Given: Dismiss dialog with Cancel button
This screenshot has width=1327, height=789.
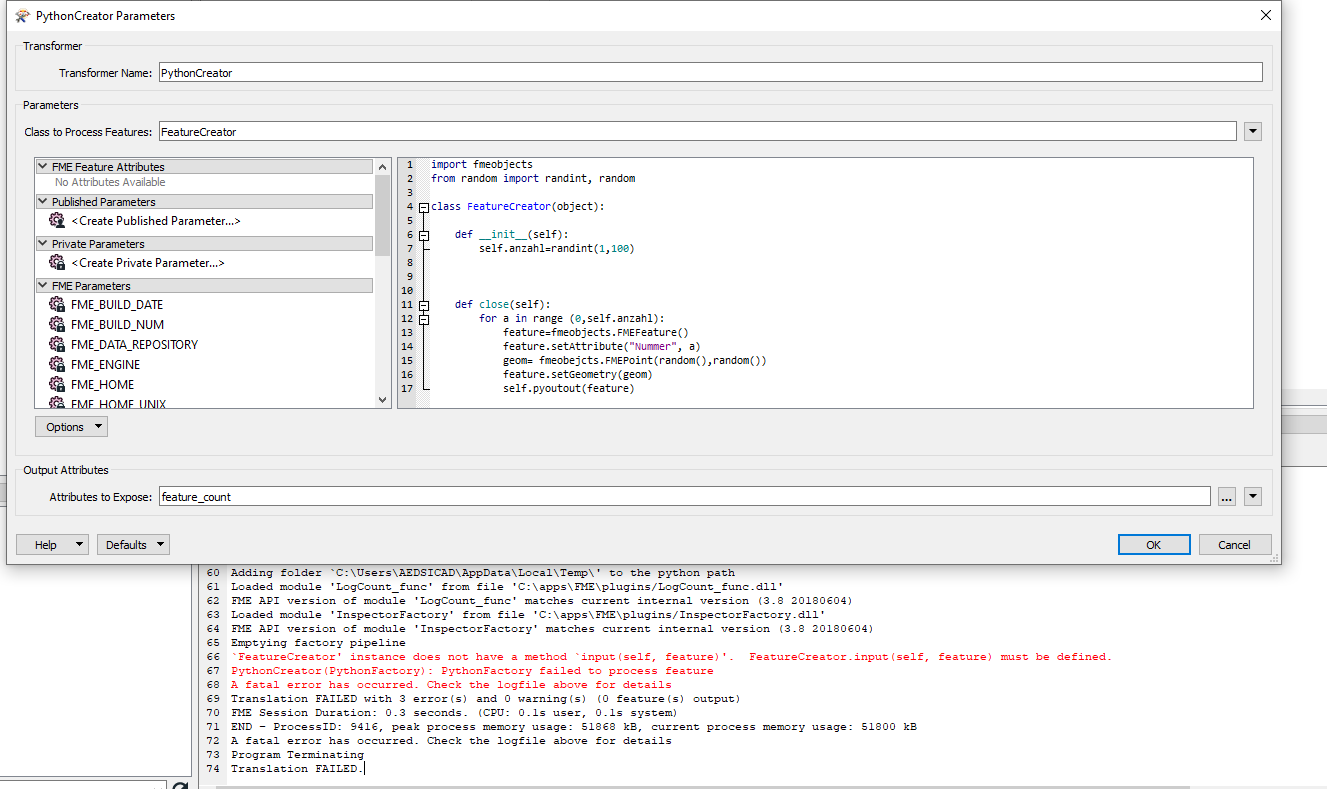Looking at the screenshot, I should (x=1234, y=545).
